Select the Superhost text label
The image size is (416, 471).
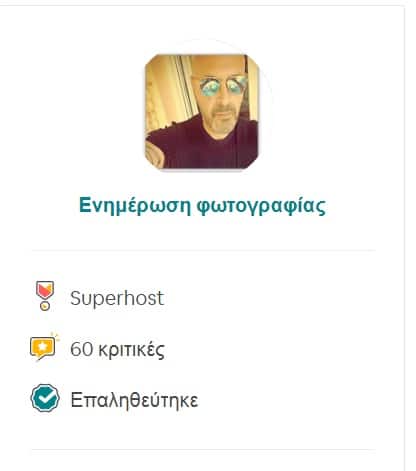click(117, 298)
